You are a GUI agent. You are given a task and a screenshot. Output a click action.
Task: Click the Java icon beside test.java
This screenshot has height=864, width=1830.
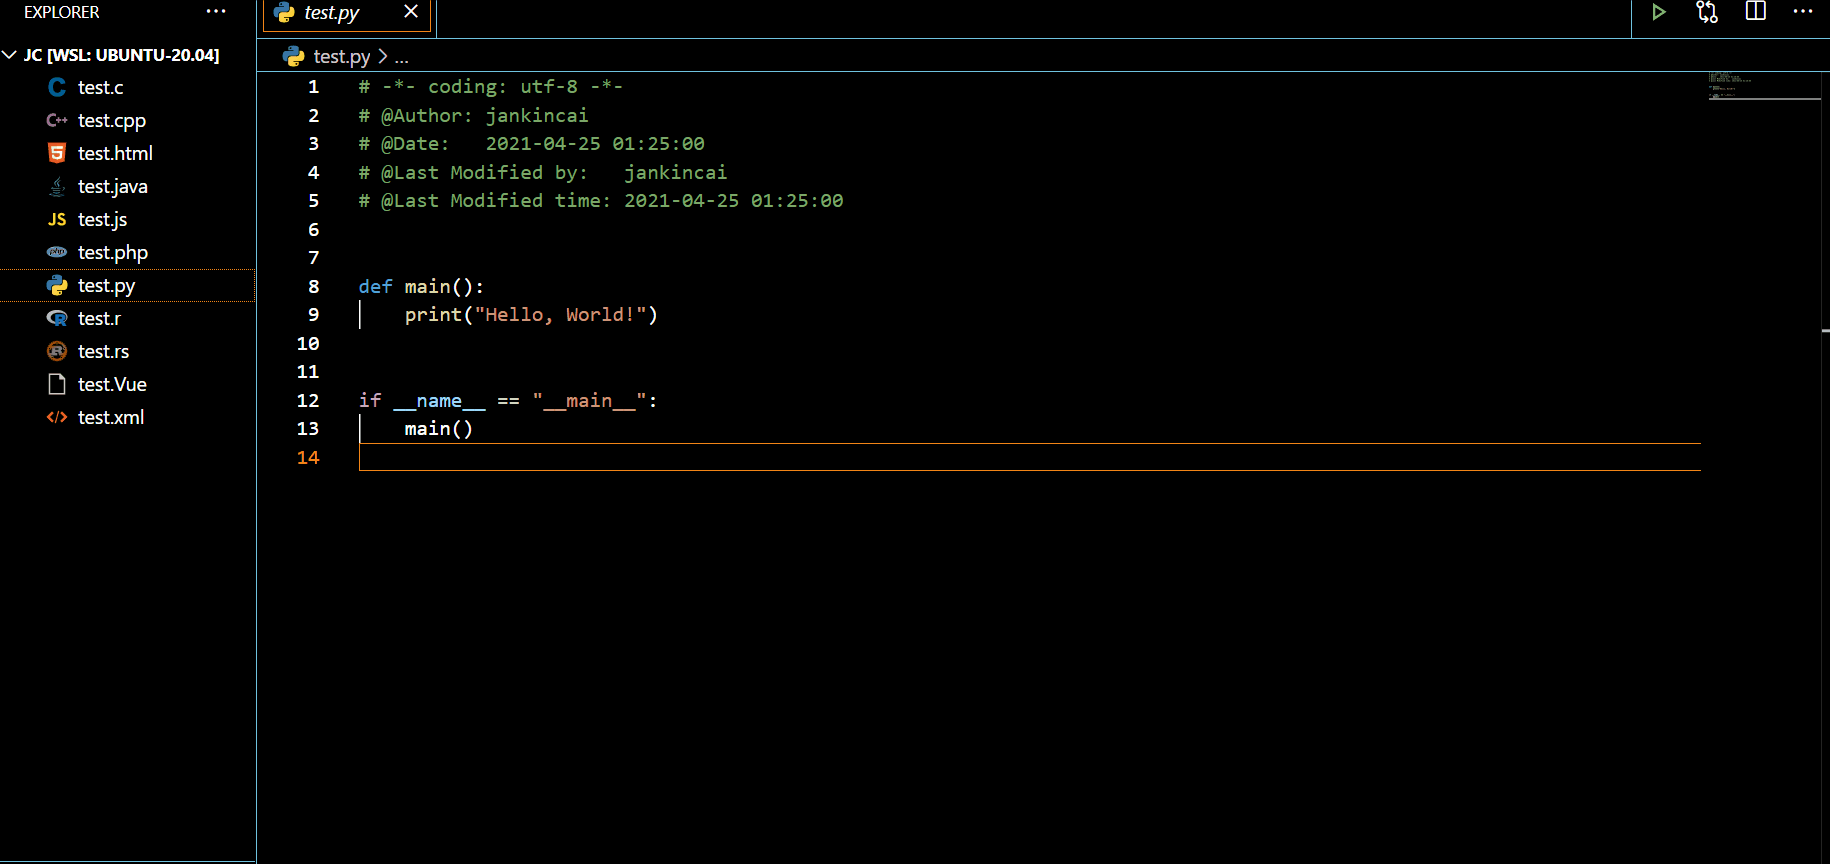coord(57,187)
